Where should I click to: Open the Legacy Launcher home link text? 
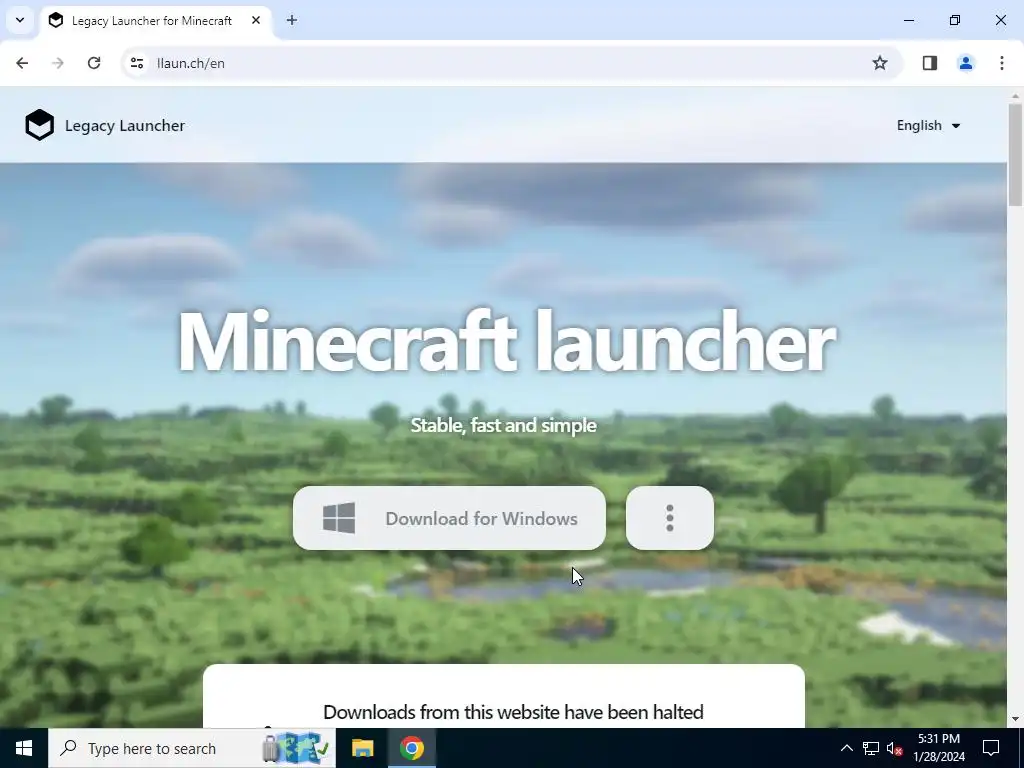[x=125, y=125]
